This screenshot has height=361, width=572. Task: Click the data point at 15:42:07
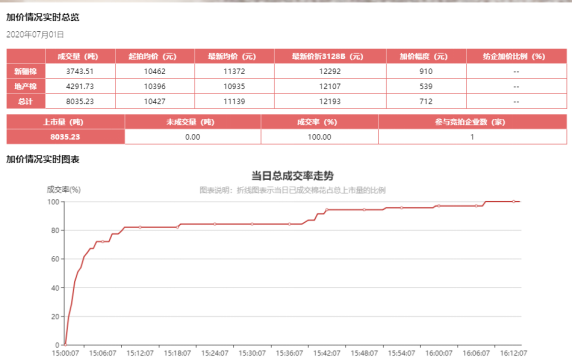327,210
